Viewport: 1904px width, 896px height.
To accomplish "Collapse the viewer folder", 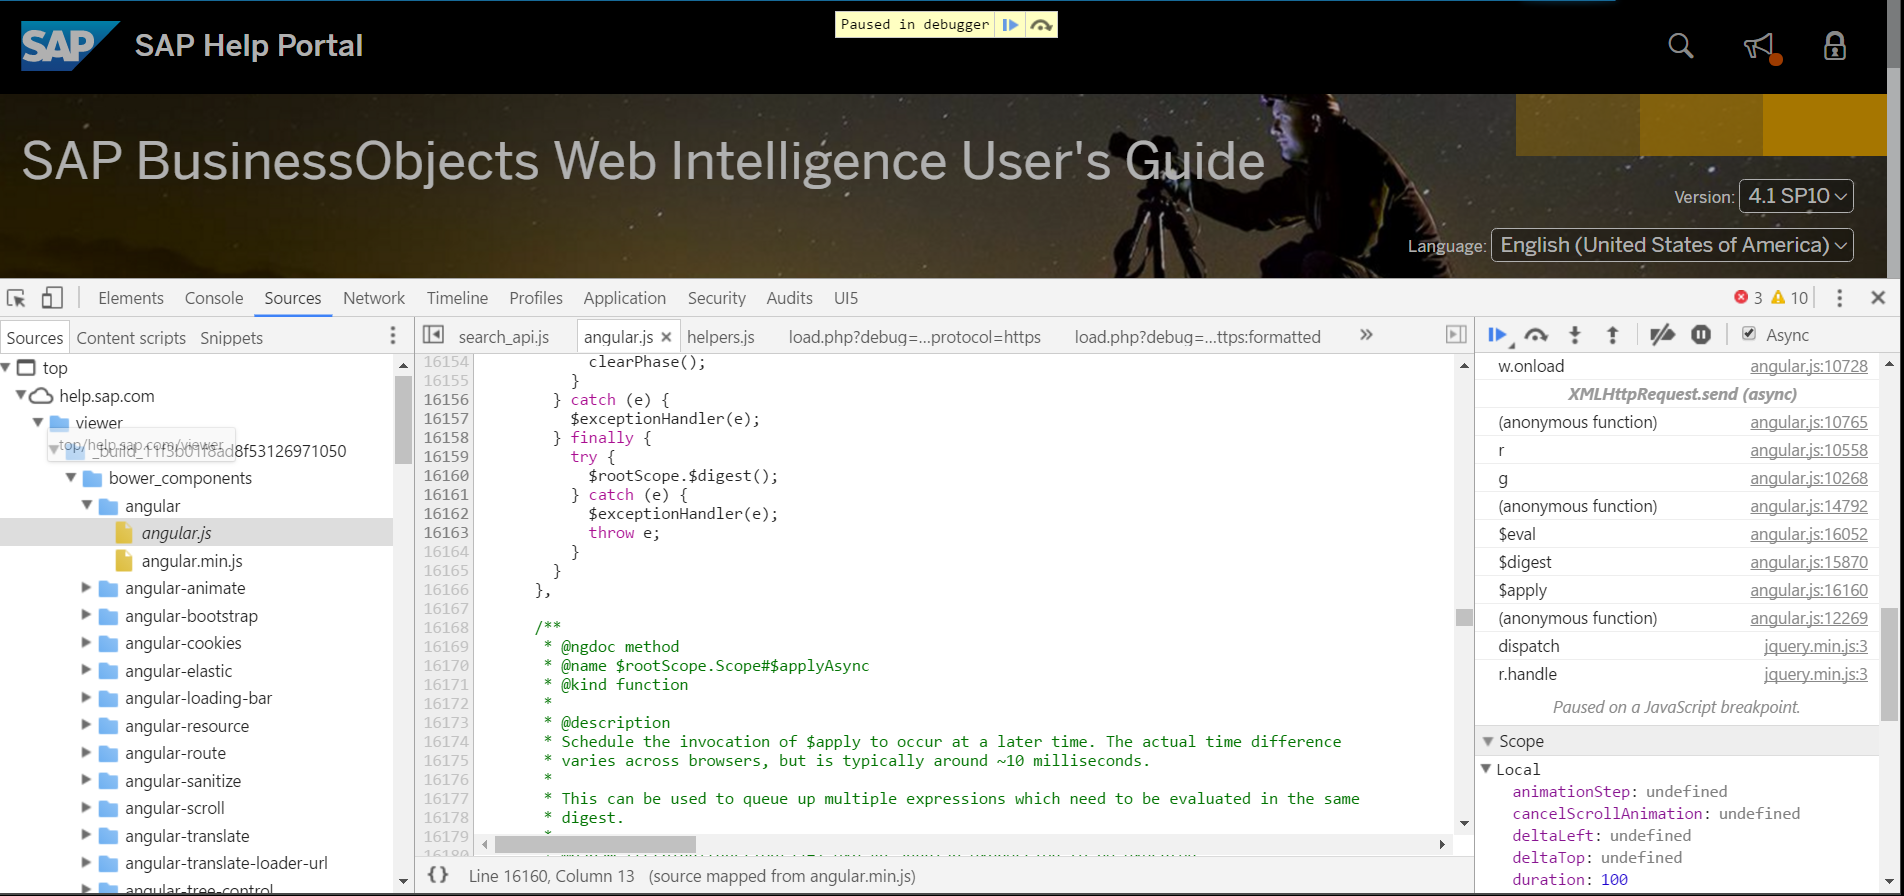I will 38,423.
